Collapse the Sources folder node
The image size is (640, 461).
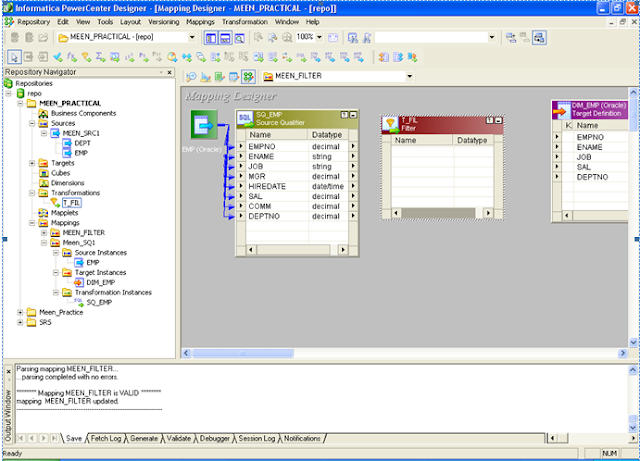(x=32, y=123)
